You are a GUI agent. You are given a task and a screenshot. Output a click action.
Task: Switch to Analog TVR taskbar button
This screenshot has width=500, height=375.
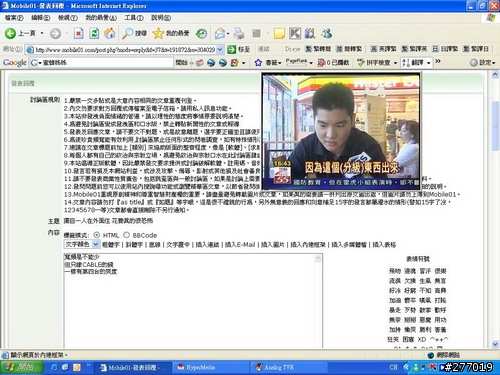pos(288,367)
